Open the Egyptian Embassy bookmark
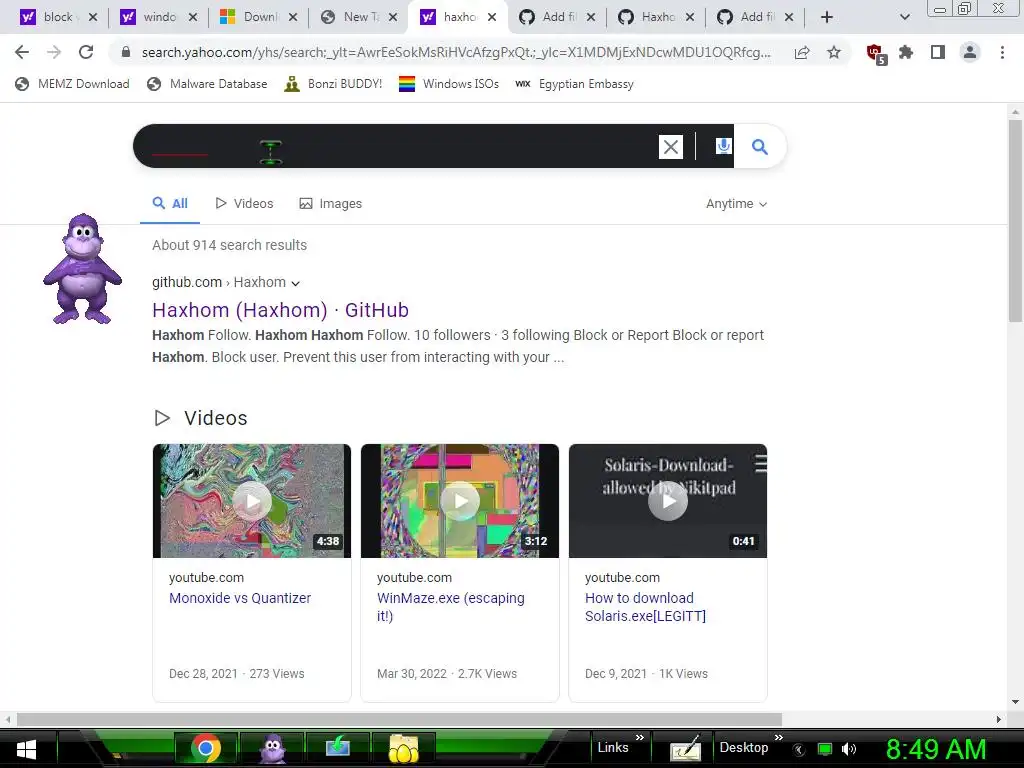The image size is (1024, 768). click(574, 84)
